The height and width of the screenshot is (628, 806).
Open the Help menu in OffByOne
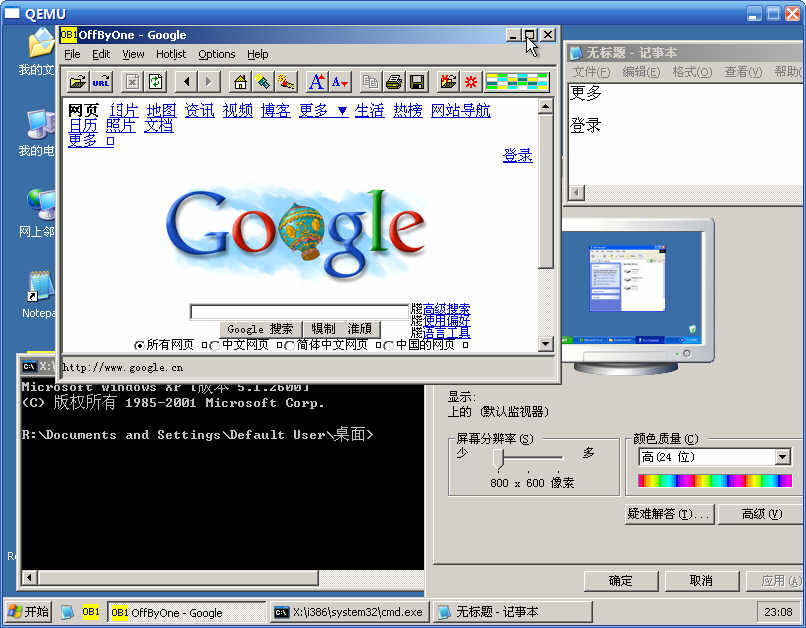tap(258, 54)
